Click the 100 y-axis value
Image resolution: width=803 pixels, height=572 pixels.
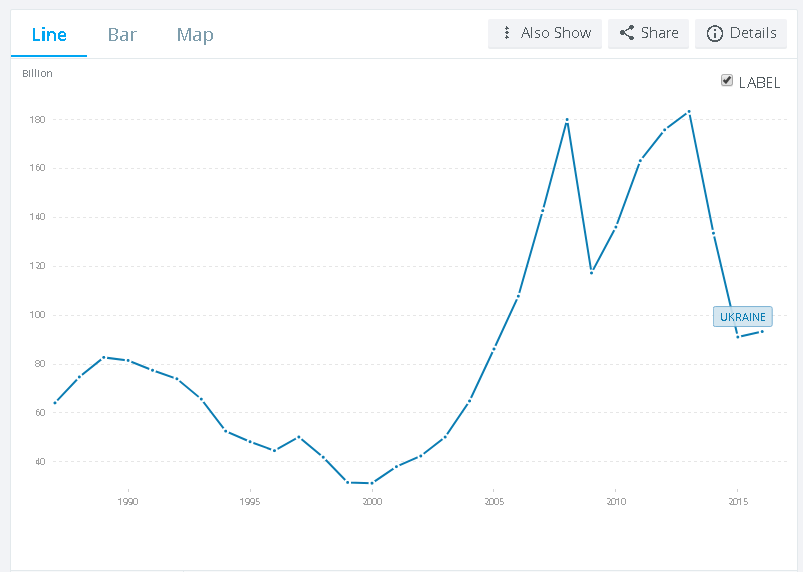[37, 315]
